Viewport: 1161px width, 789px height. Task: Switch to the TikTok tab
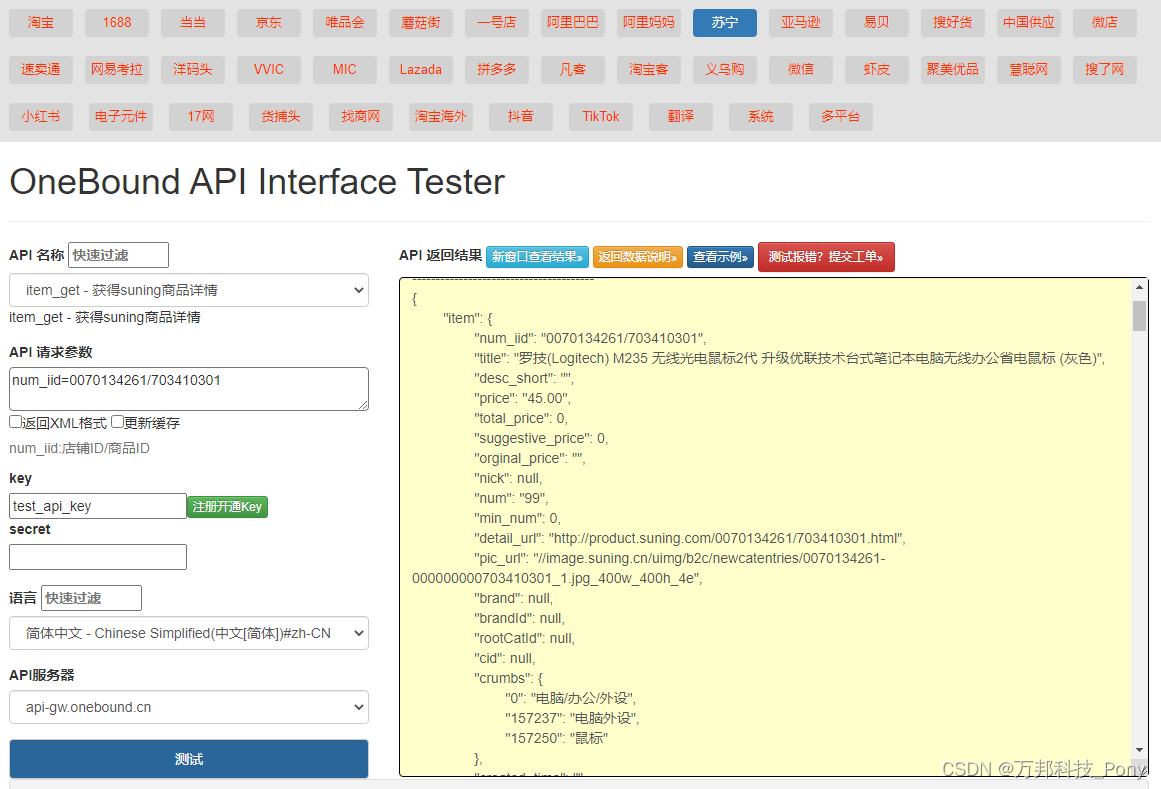pos(600,117)
